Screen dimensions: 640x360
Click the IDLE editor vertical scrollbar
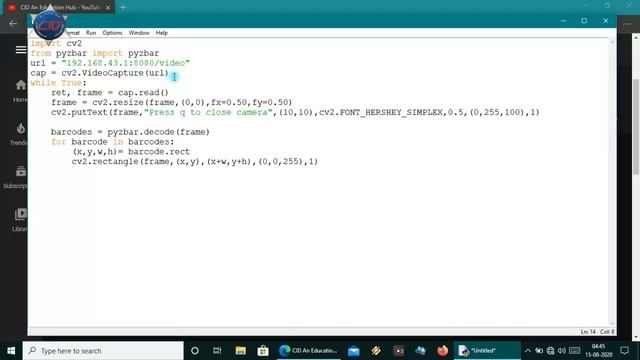(612, 182)
